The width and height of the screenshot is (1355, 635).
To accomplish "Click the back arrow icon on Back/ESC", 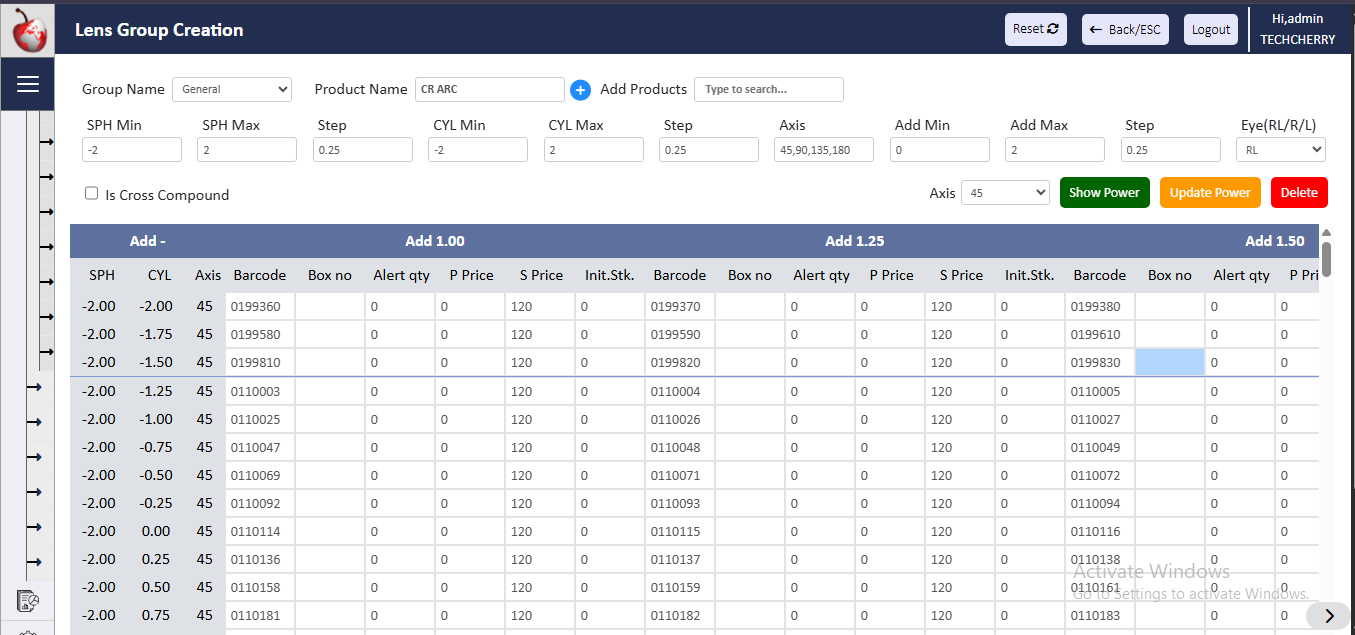I will [x=1095, y=29].
